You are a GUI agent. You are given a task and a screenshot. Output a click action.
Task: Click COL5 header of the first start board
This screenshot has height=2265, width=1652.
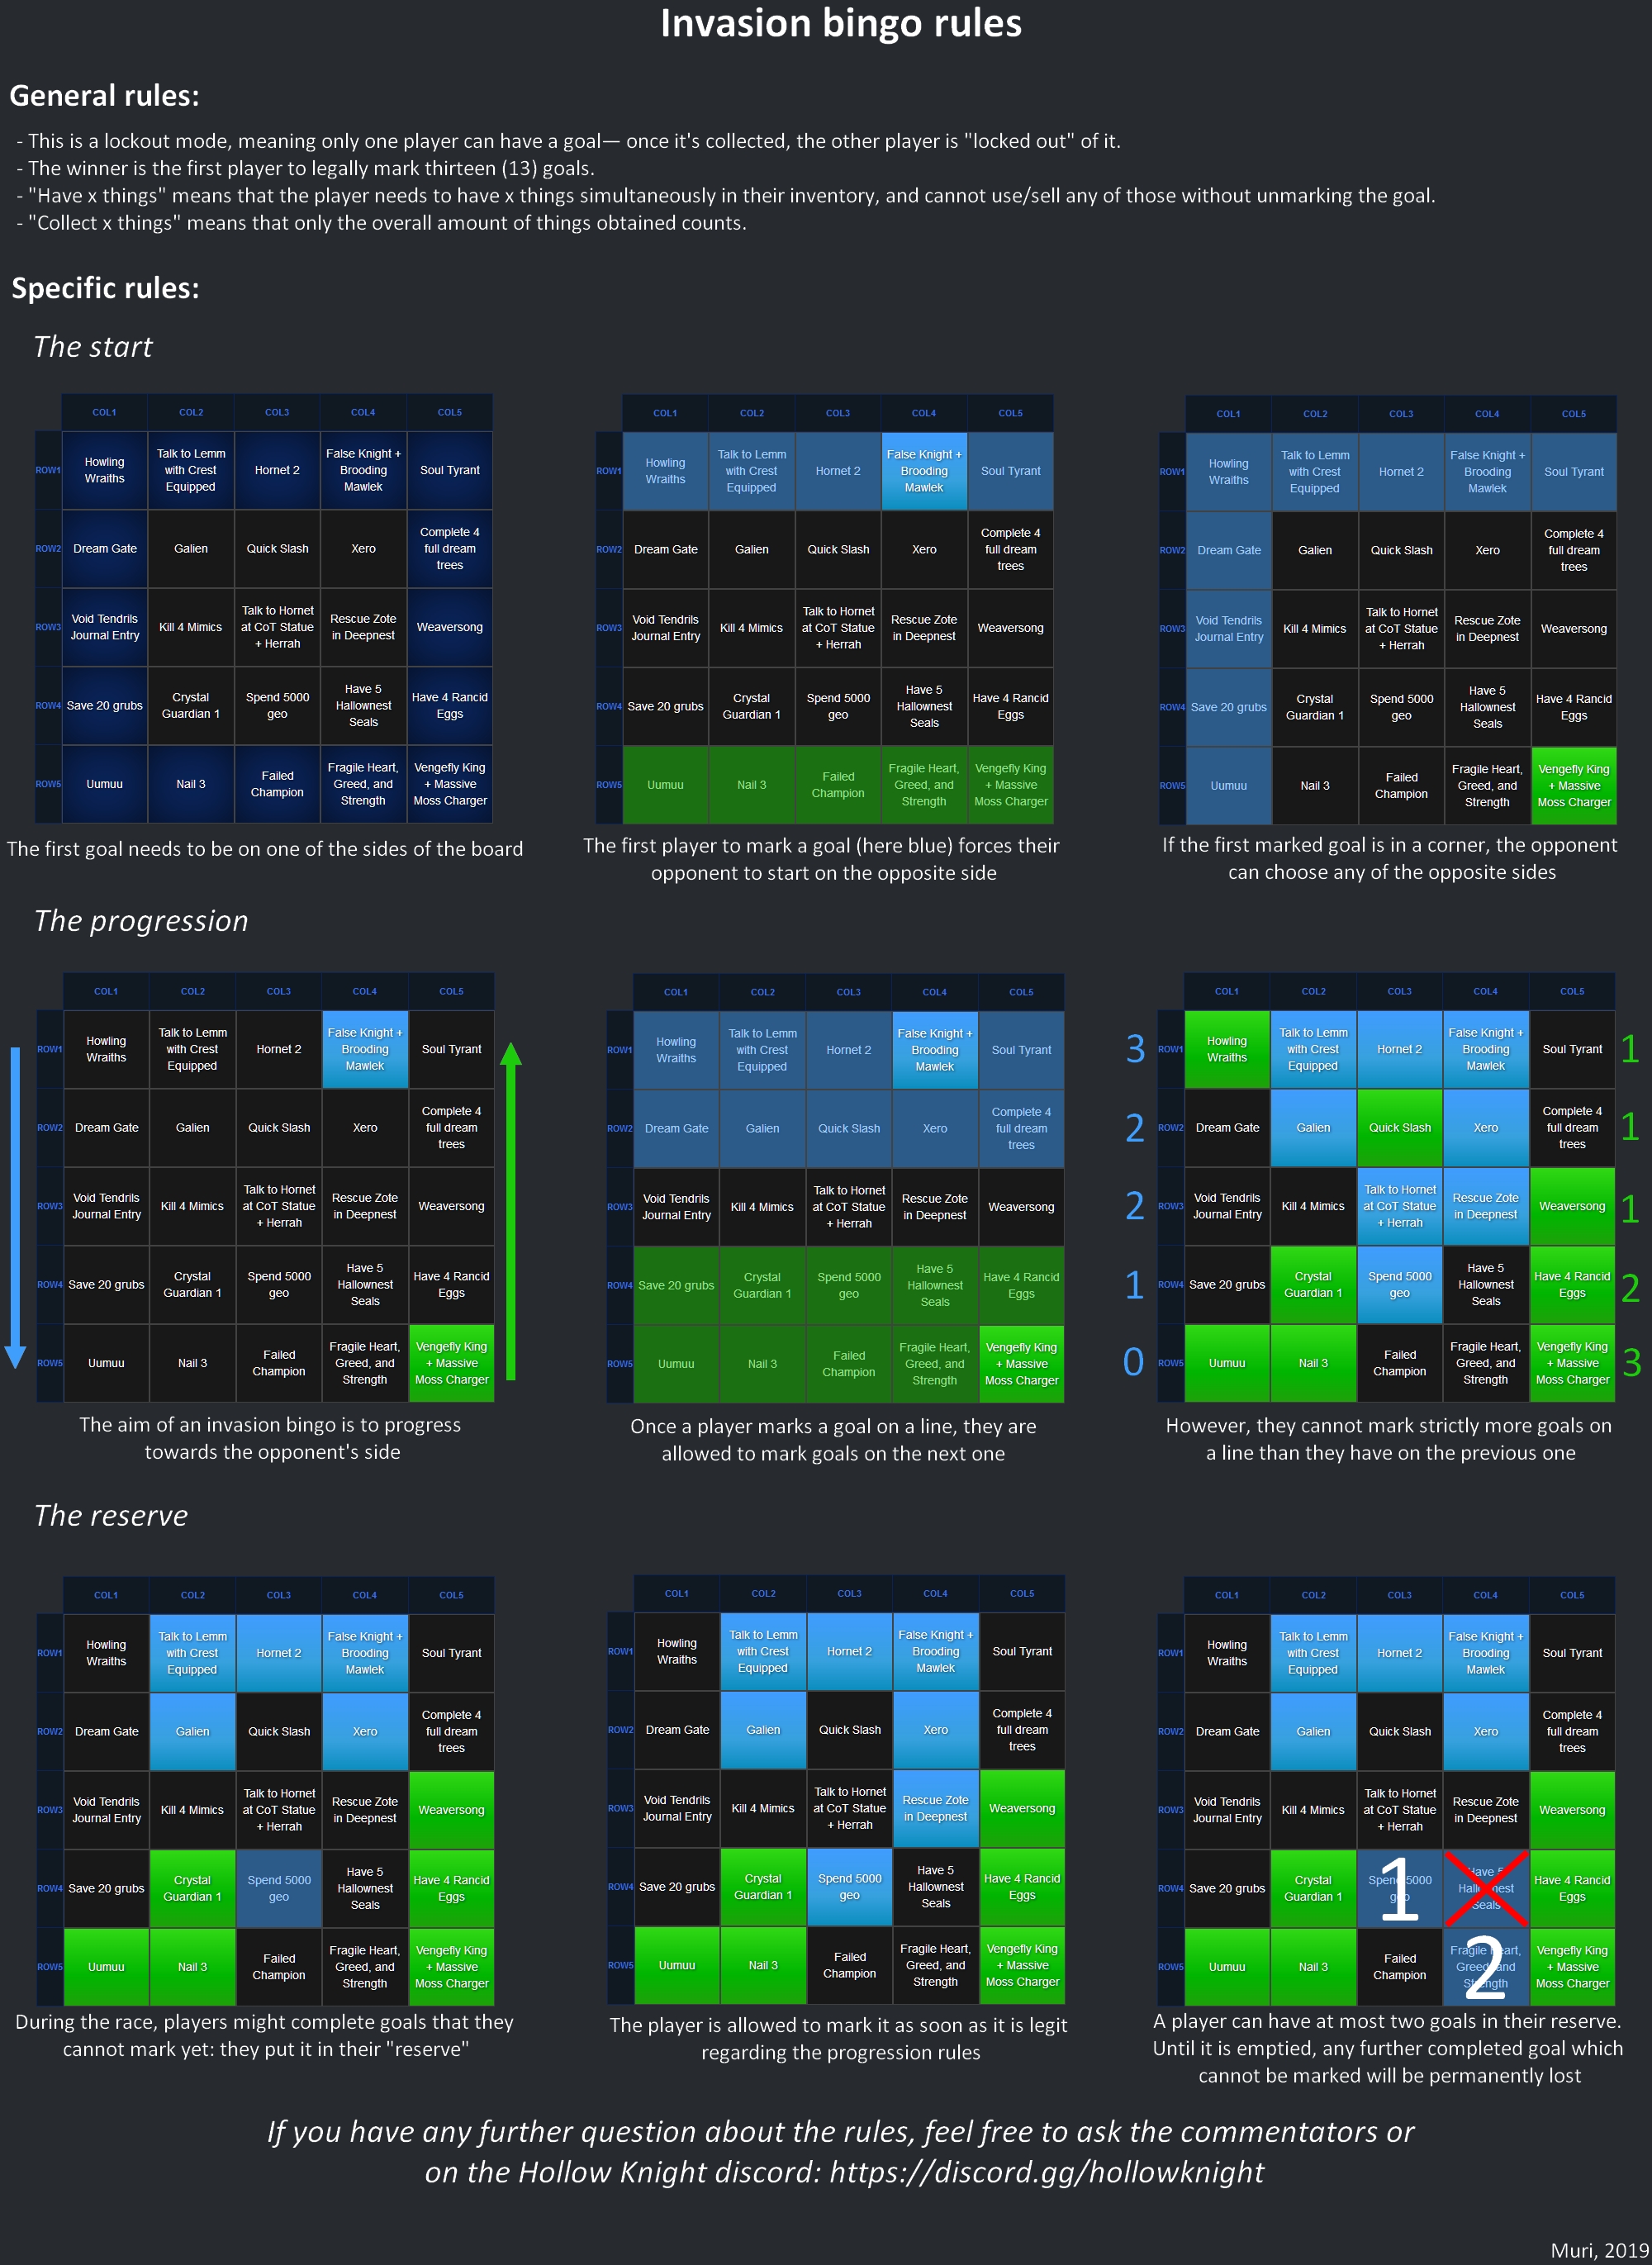click(450, 412)
